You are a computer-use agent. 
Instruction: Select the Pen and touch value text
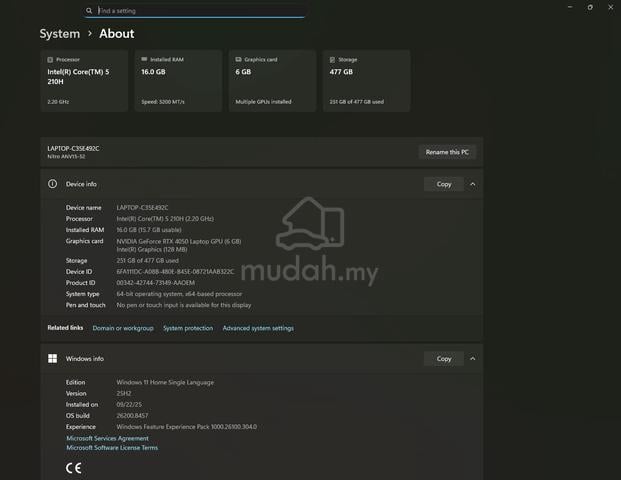(x=184, y=305)
